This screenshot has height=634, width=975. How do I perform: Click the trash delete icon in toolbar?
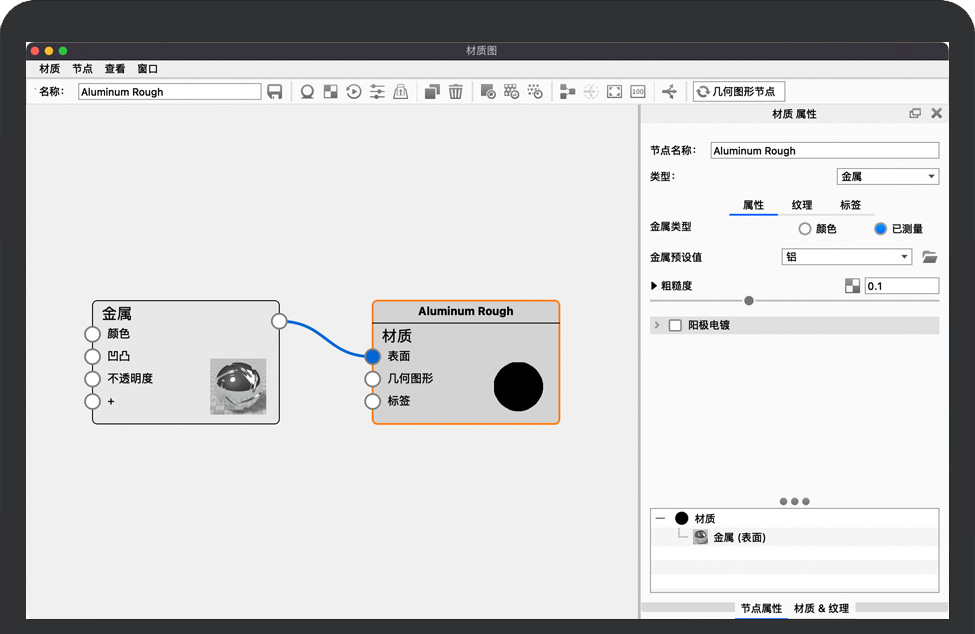tap(456, 92)
